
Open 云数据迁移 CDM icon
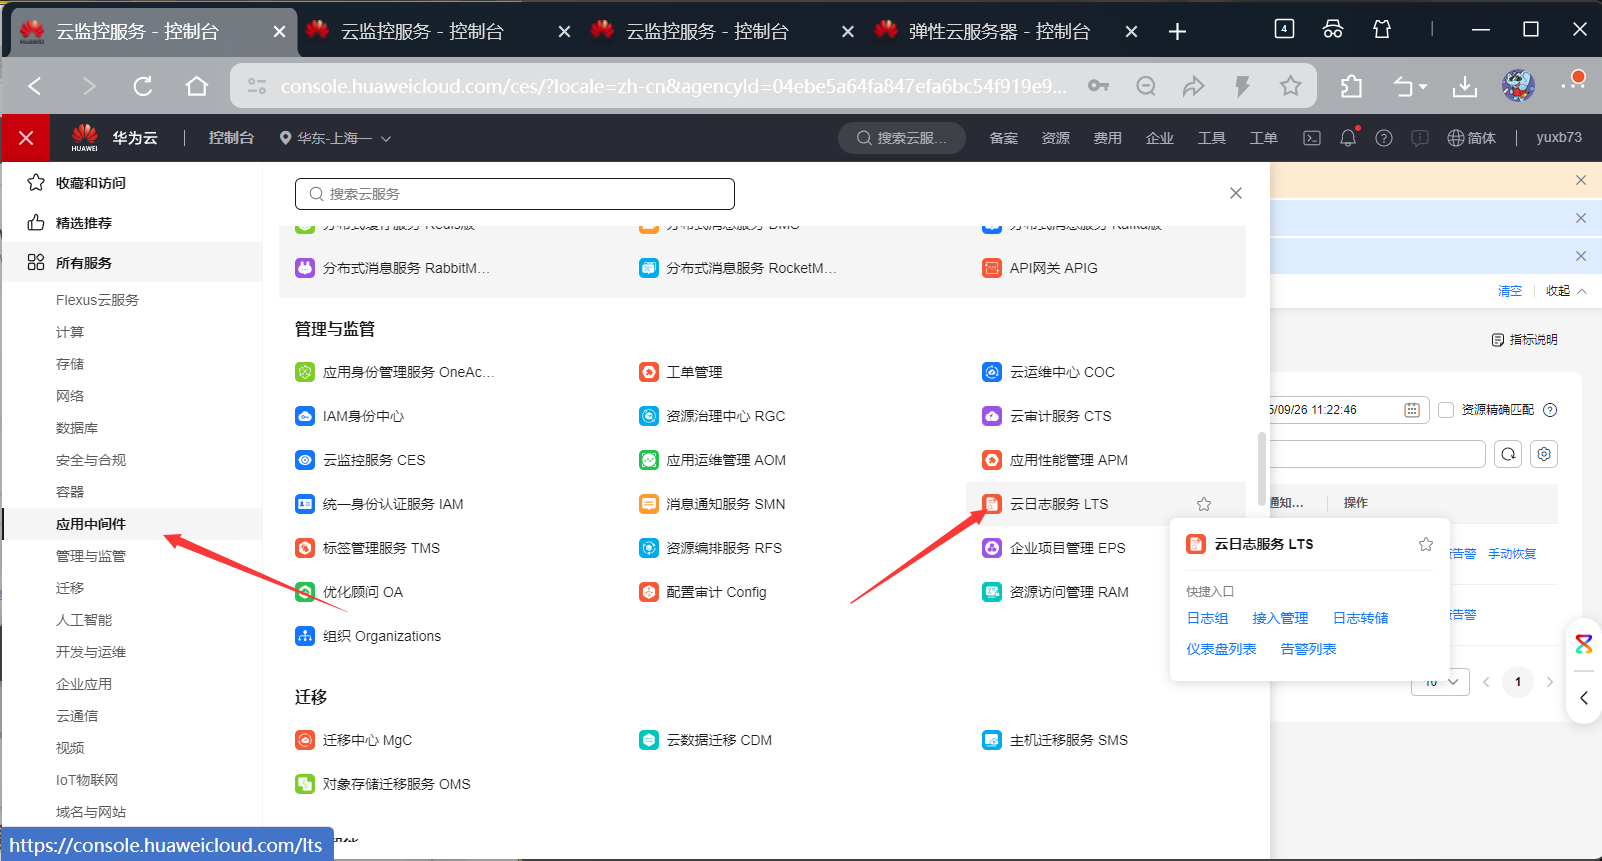649,740
